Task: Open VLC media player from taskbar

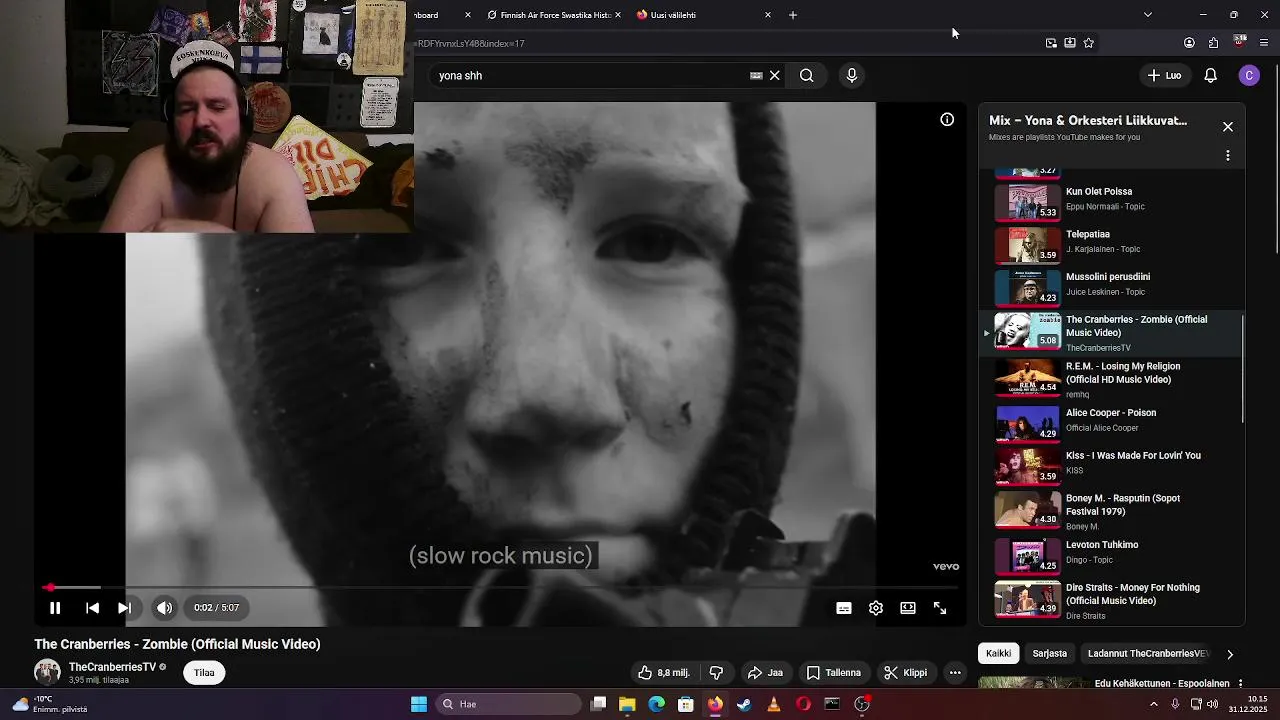Action: pos(773,704)
